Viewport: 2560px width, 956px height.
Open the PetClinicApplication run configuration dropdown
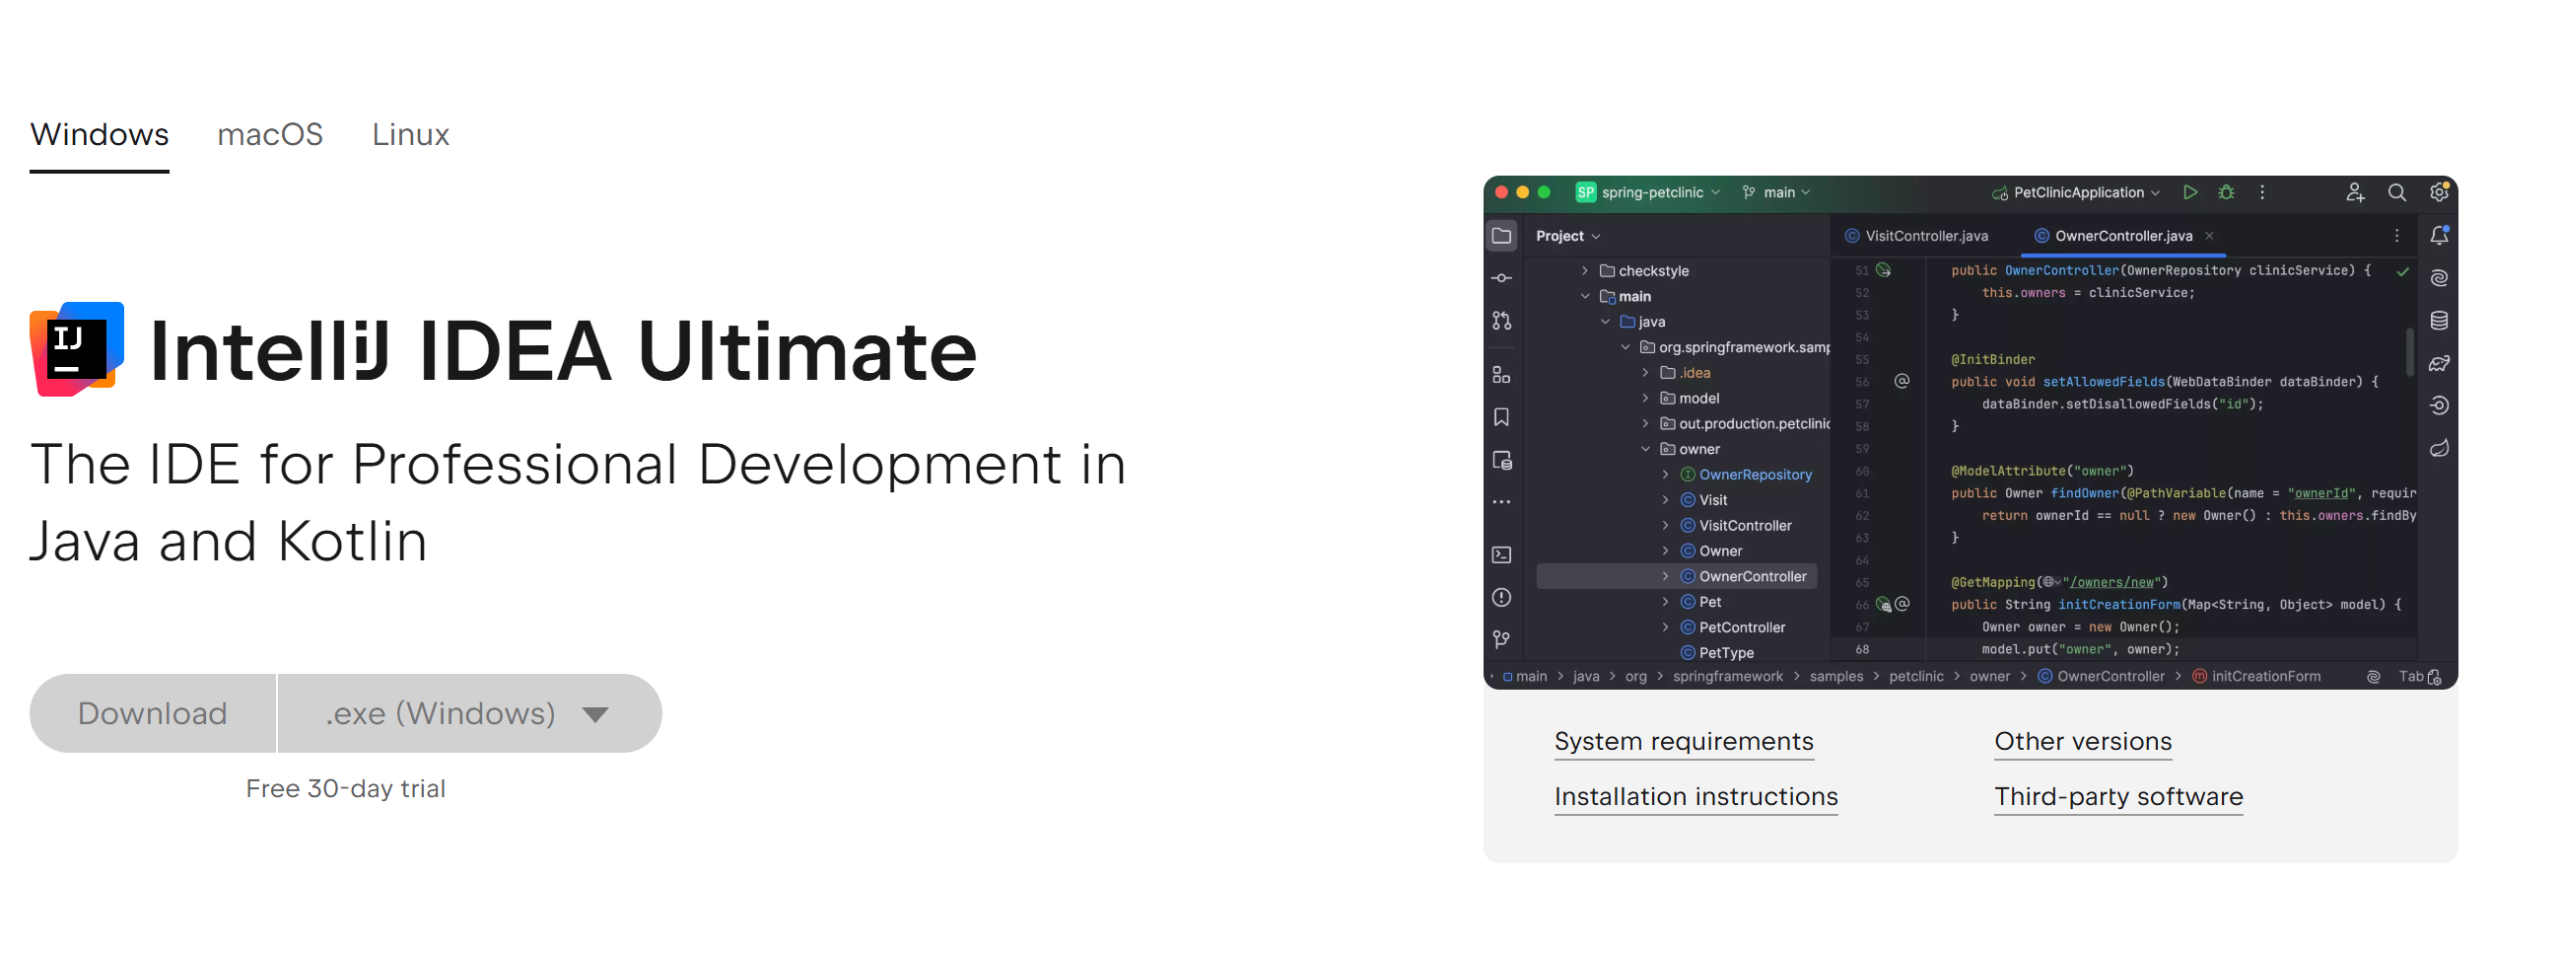coord(2076,192)
